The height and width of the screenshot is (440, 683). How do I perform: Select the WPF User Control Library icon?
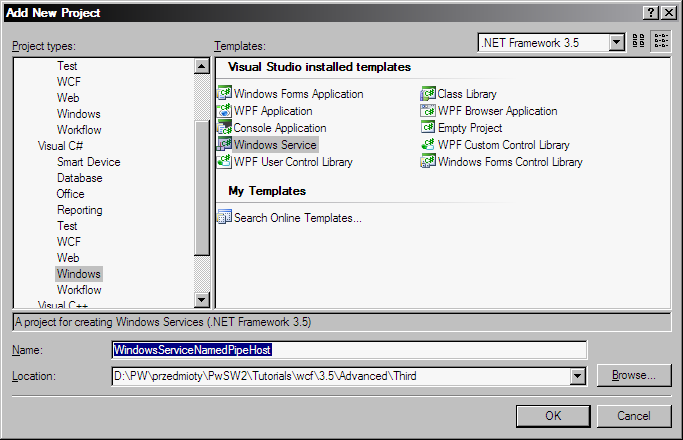tap(224, 161)
